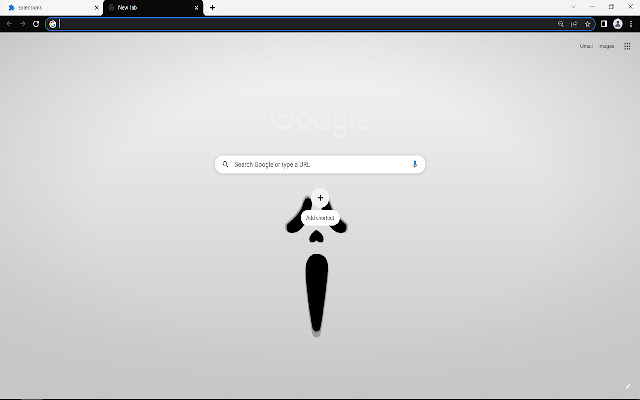The width and height of the screenshot is (640, 400).
Task: Select the New Tab browser tab
Action: coord(152,8)
